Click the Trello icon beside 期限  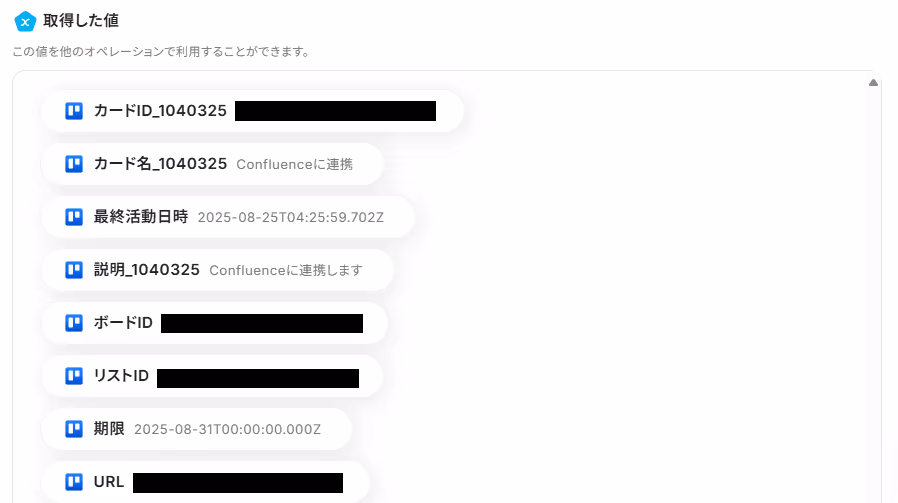click(74, 429)
